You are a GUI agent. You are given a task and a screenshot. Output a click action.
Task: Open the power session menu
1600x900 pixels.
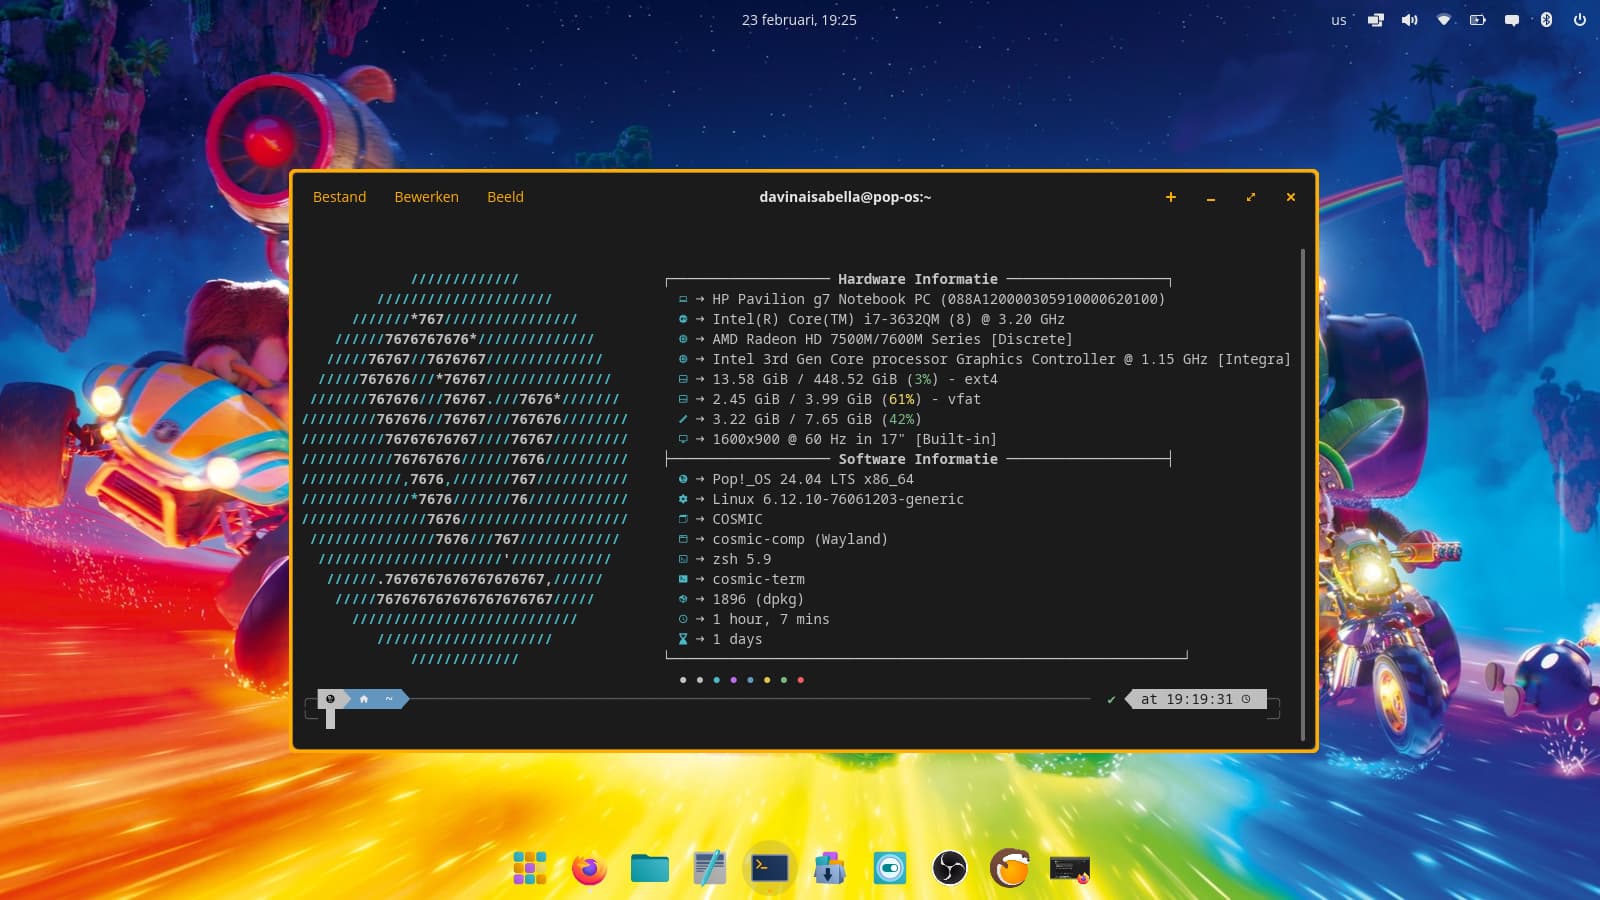[1580, 20]
